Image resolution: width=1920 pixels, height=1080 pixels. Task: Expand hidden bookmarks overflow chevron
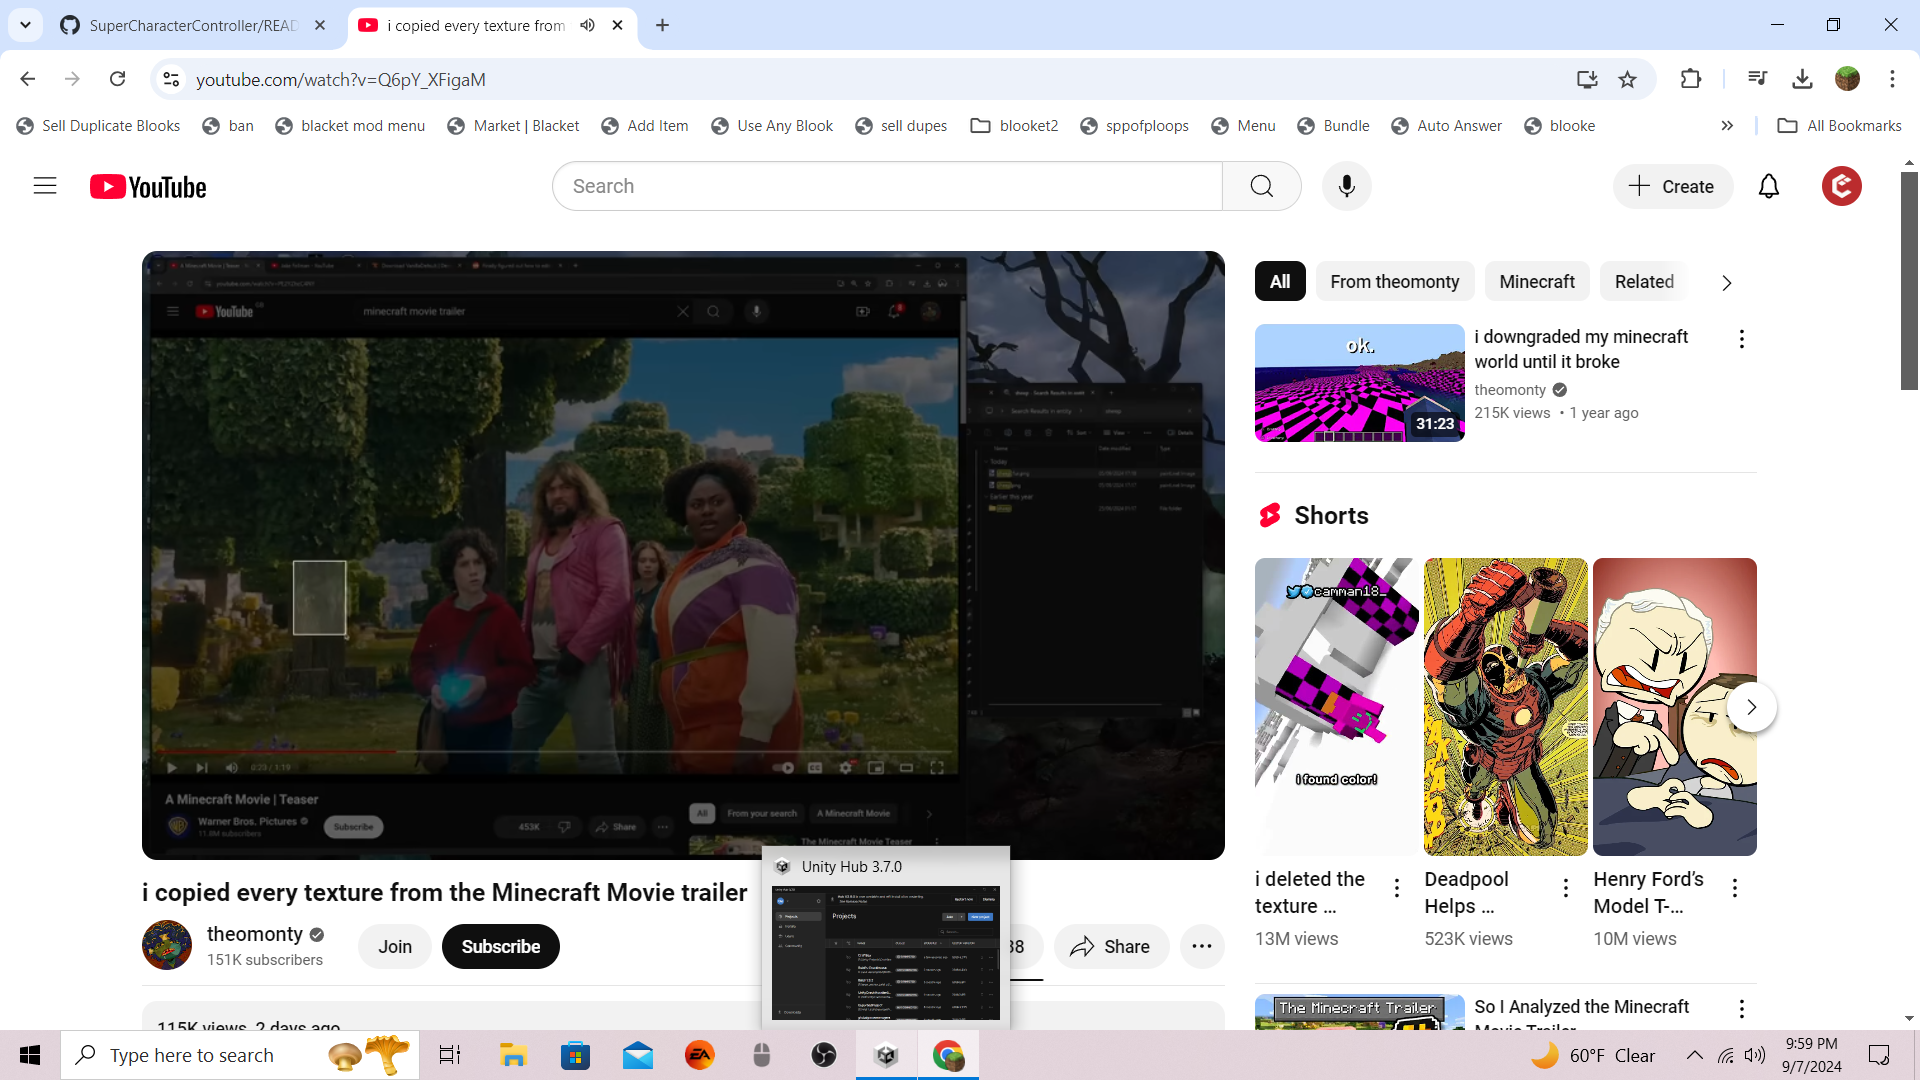[x=1727, y=126]
